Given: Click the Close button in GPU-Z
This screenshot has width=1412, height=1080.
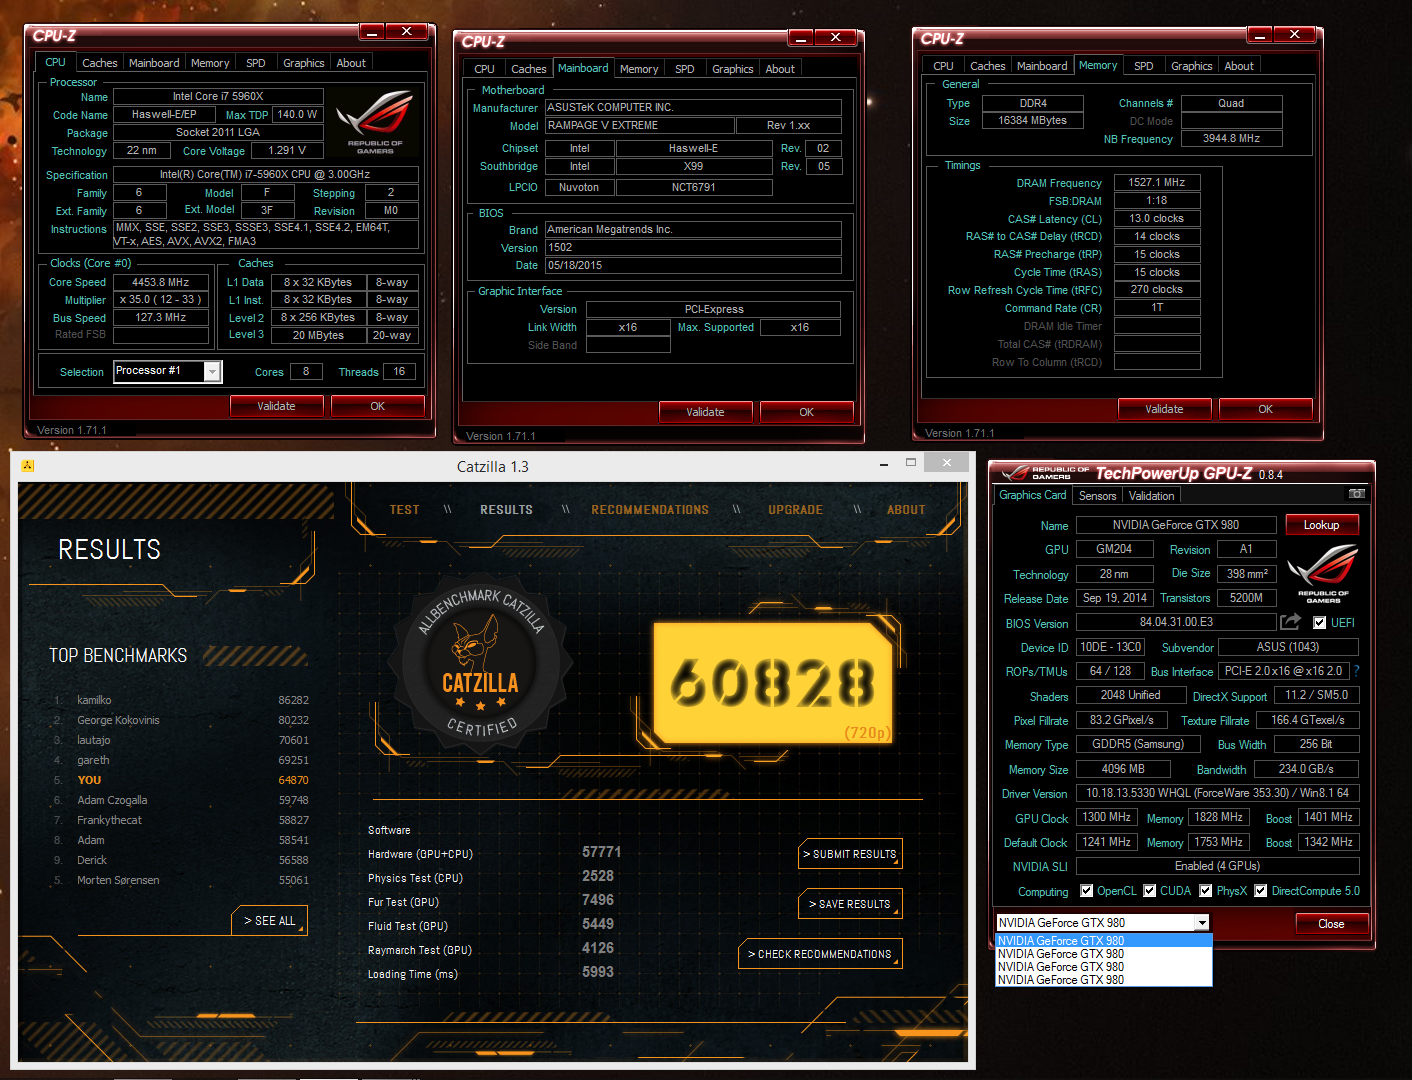Looking at the screenshot, I should pos(1331,924).
